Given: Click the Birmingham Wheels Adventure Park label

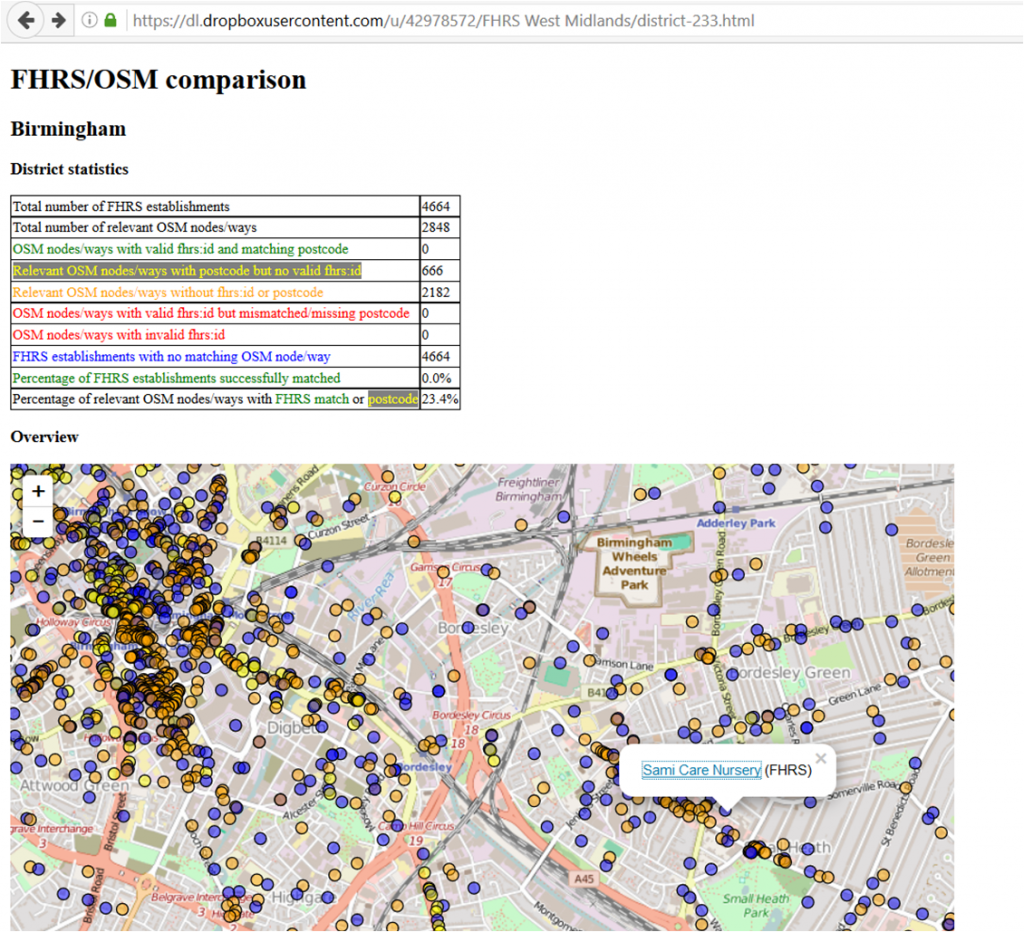Looking at the screenshot, I should click(x=635, y=563).
